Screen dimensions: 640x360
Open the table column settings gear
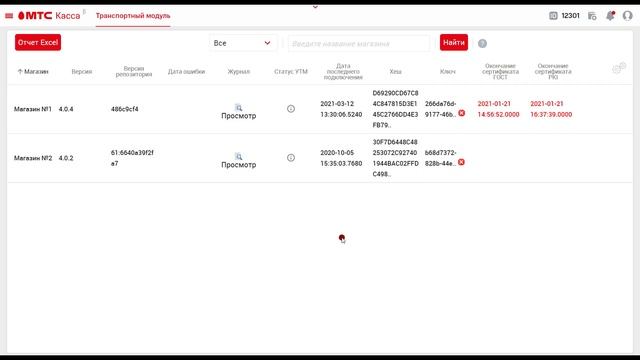(x=619, y=68)
